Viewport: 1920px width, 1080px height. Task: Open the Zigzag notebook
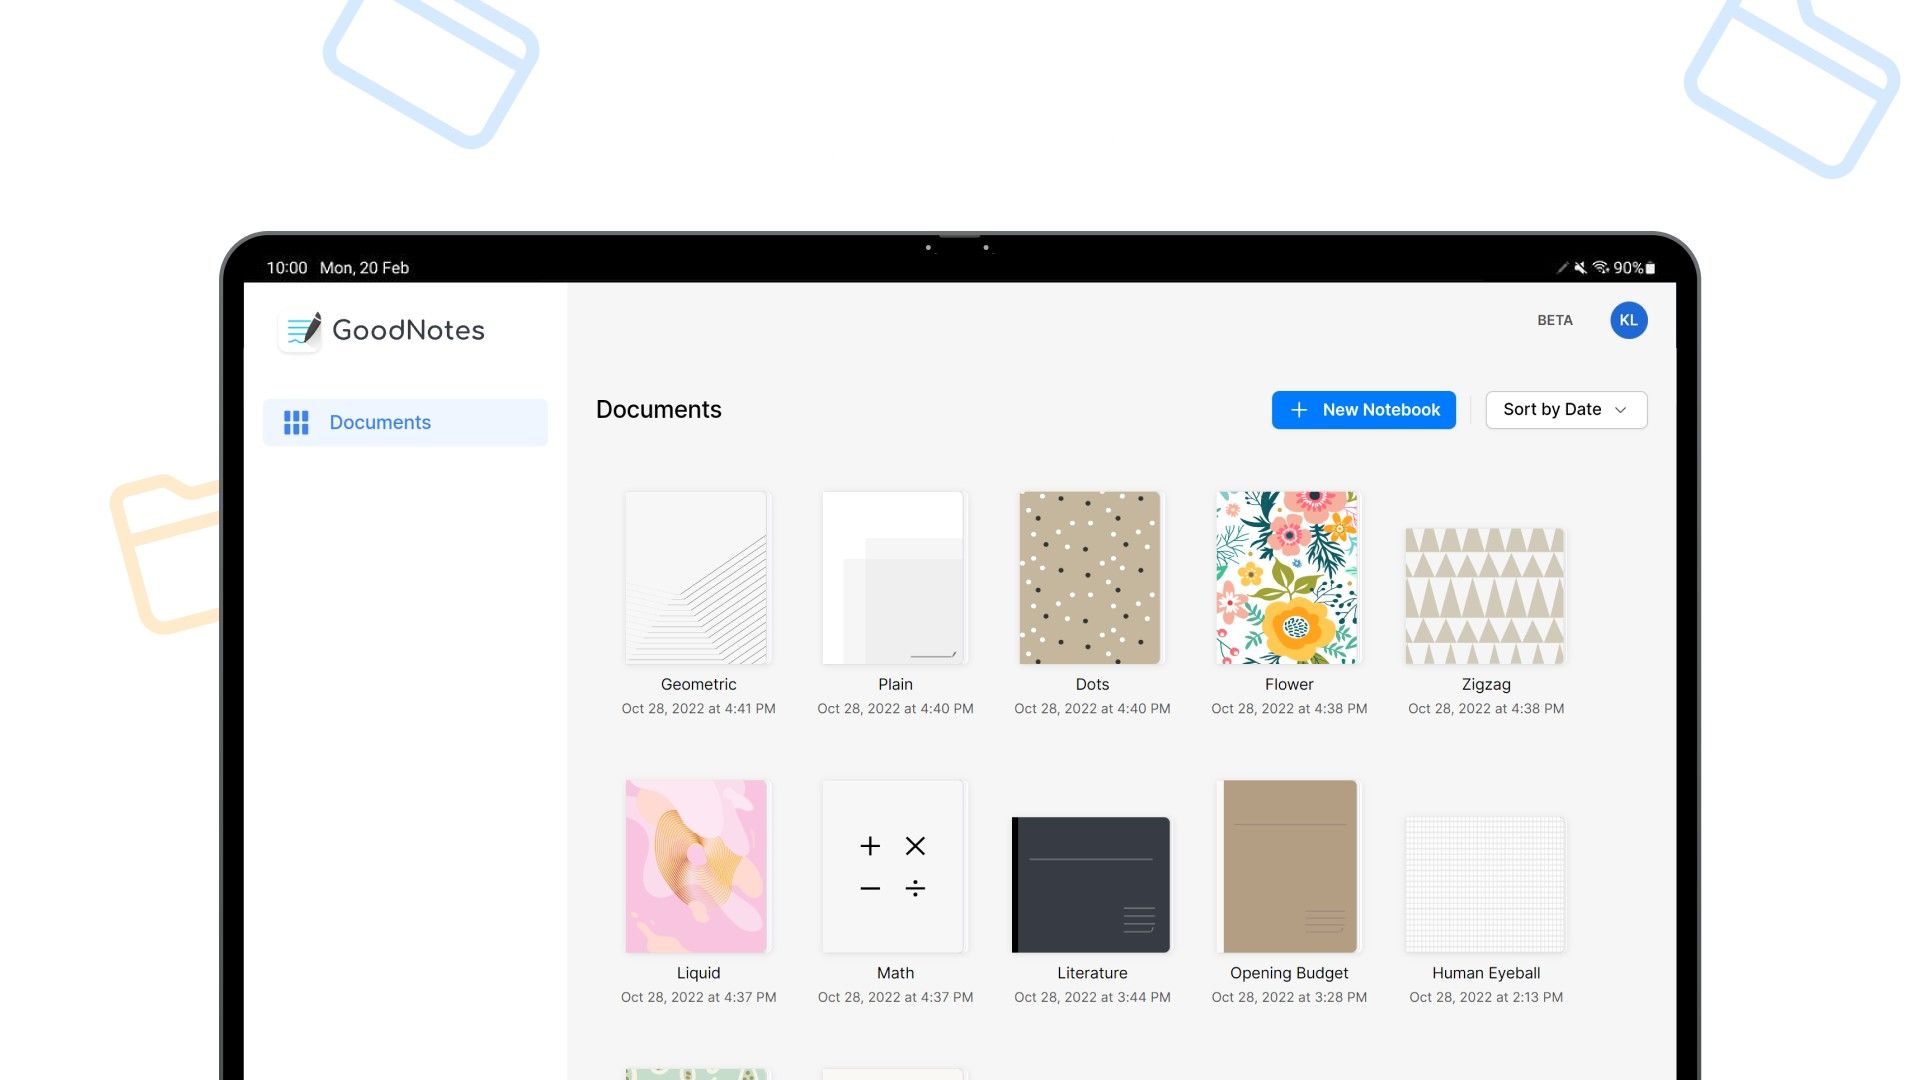point(1485,578)
